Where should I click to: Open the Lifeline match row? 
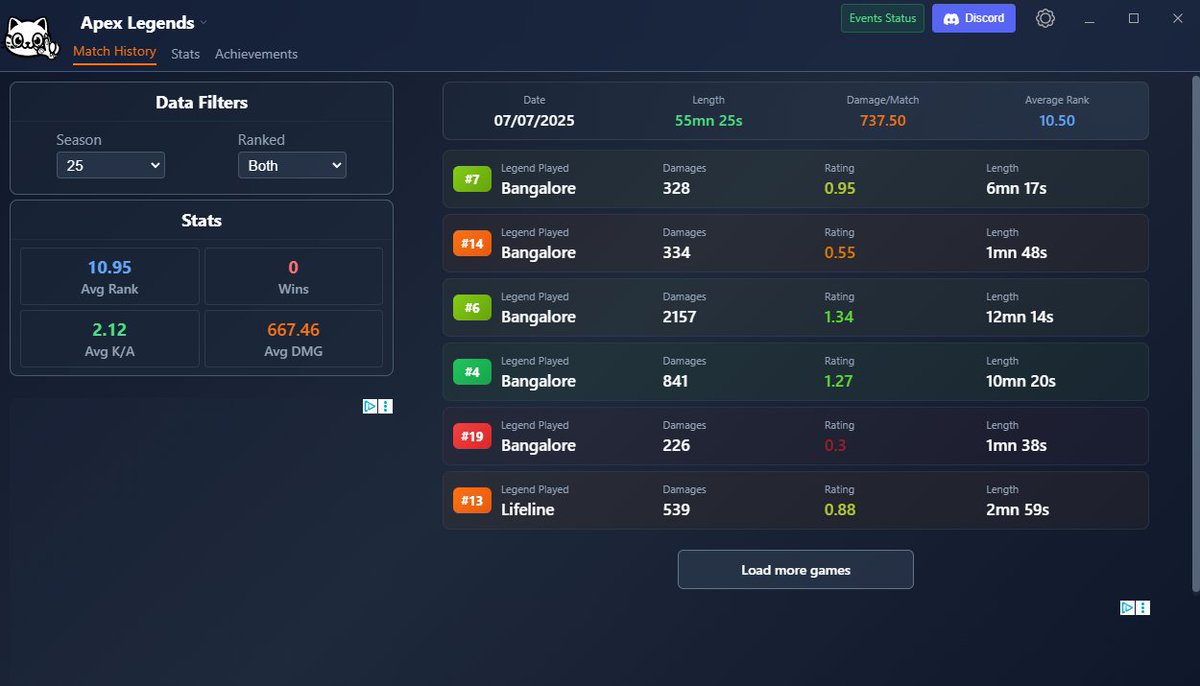coord(796,500)
